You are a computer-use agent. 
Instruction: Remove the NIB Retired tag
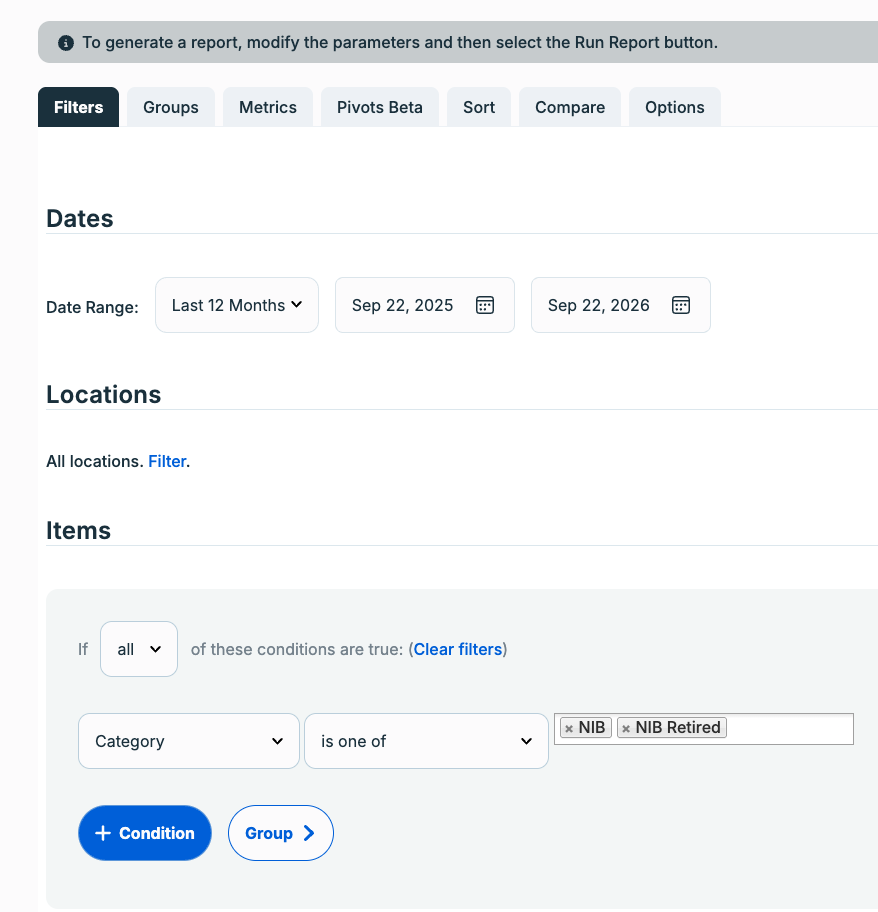pos(626,728)
